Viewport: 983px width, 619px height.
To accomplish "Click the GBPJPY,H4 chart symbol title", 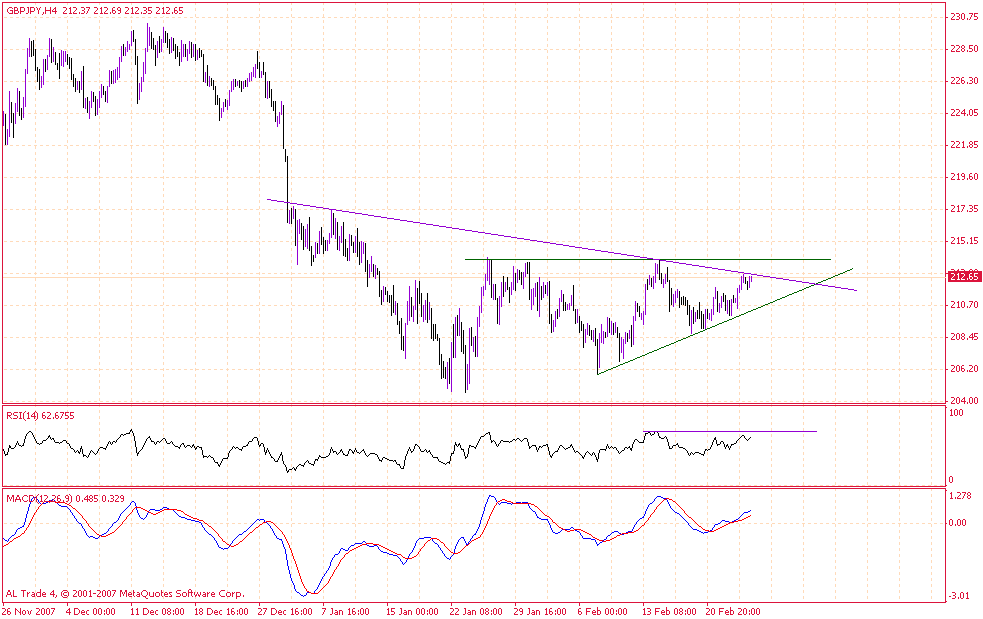I will click(34, 10).
